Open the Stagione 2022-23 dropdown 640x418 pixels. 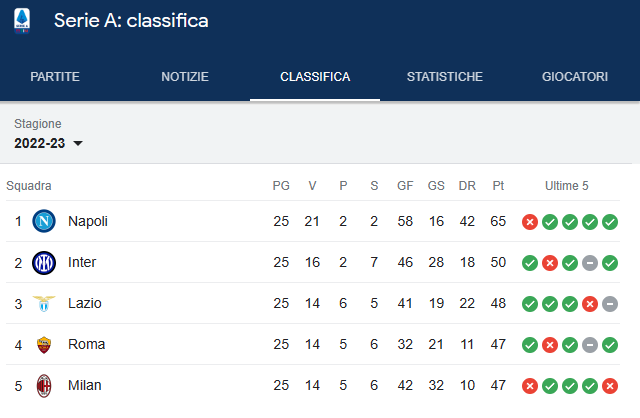pos(48,143)
